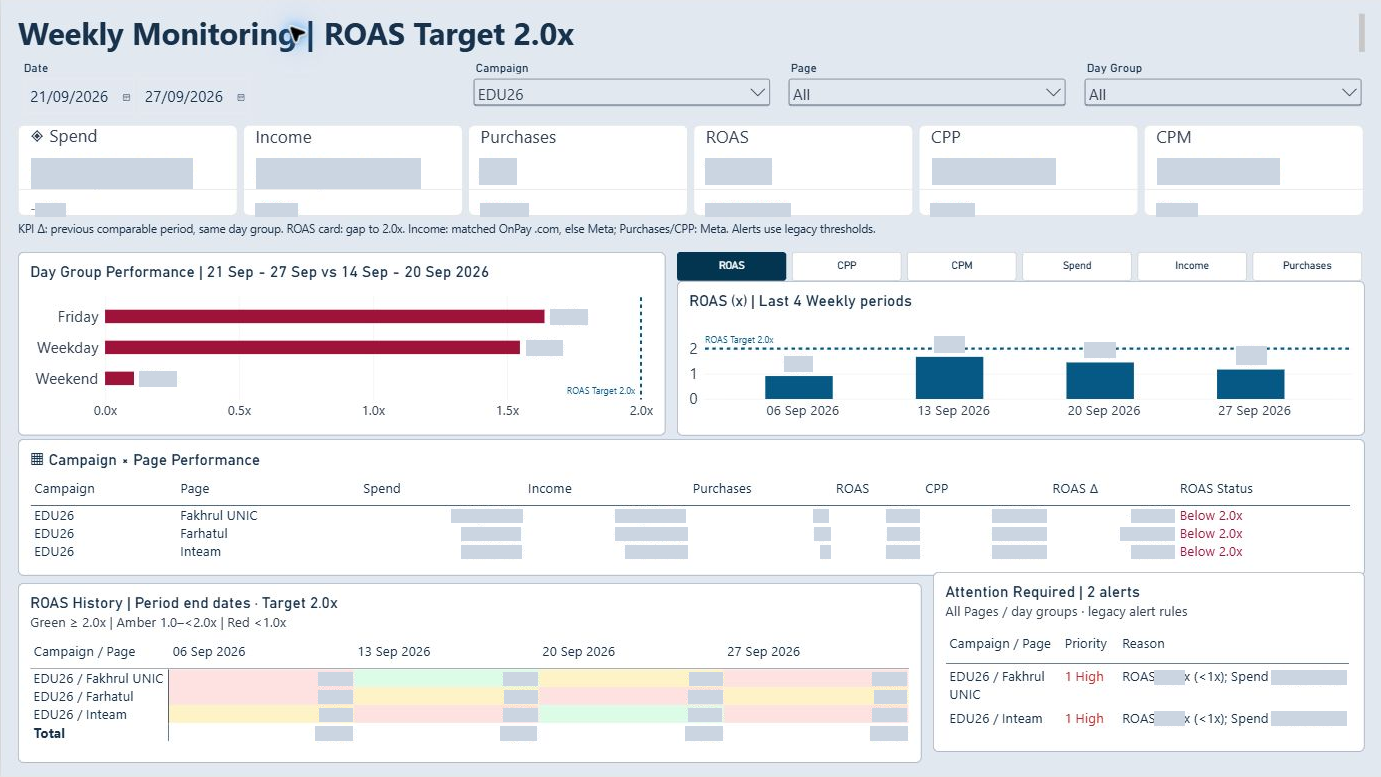The height and width of the screenshot is (777, 1381).
Task: Select Inteam in the Campaign × Page Performance table
Action: 201,552
